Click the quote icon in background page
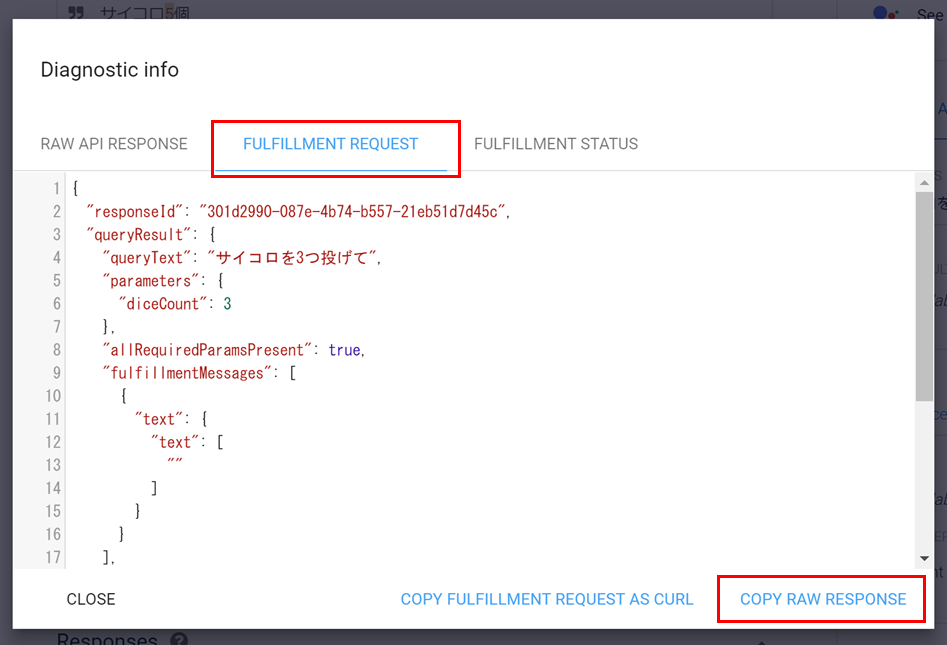947x645 pixels. [75, 11]
